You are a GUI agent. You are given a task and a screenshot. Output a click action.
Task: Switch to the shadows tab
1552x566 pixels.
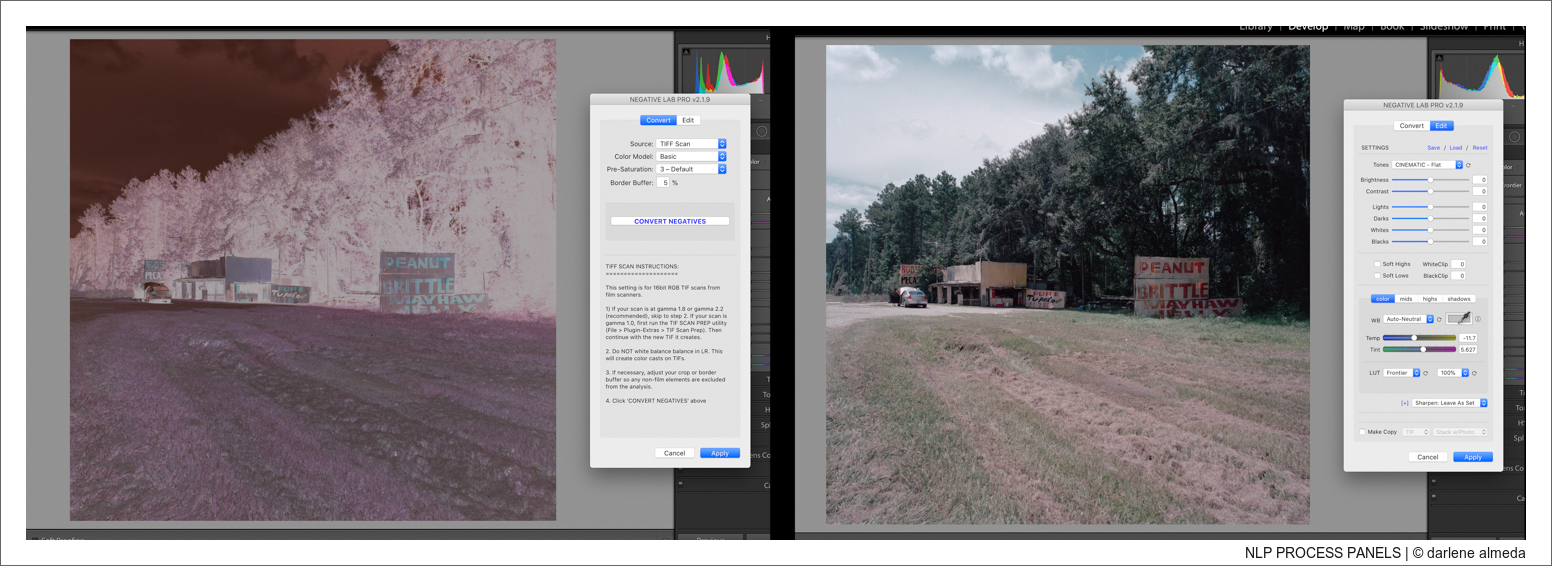1459,299
